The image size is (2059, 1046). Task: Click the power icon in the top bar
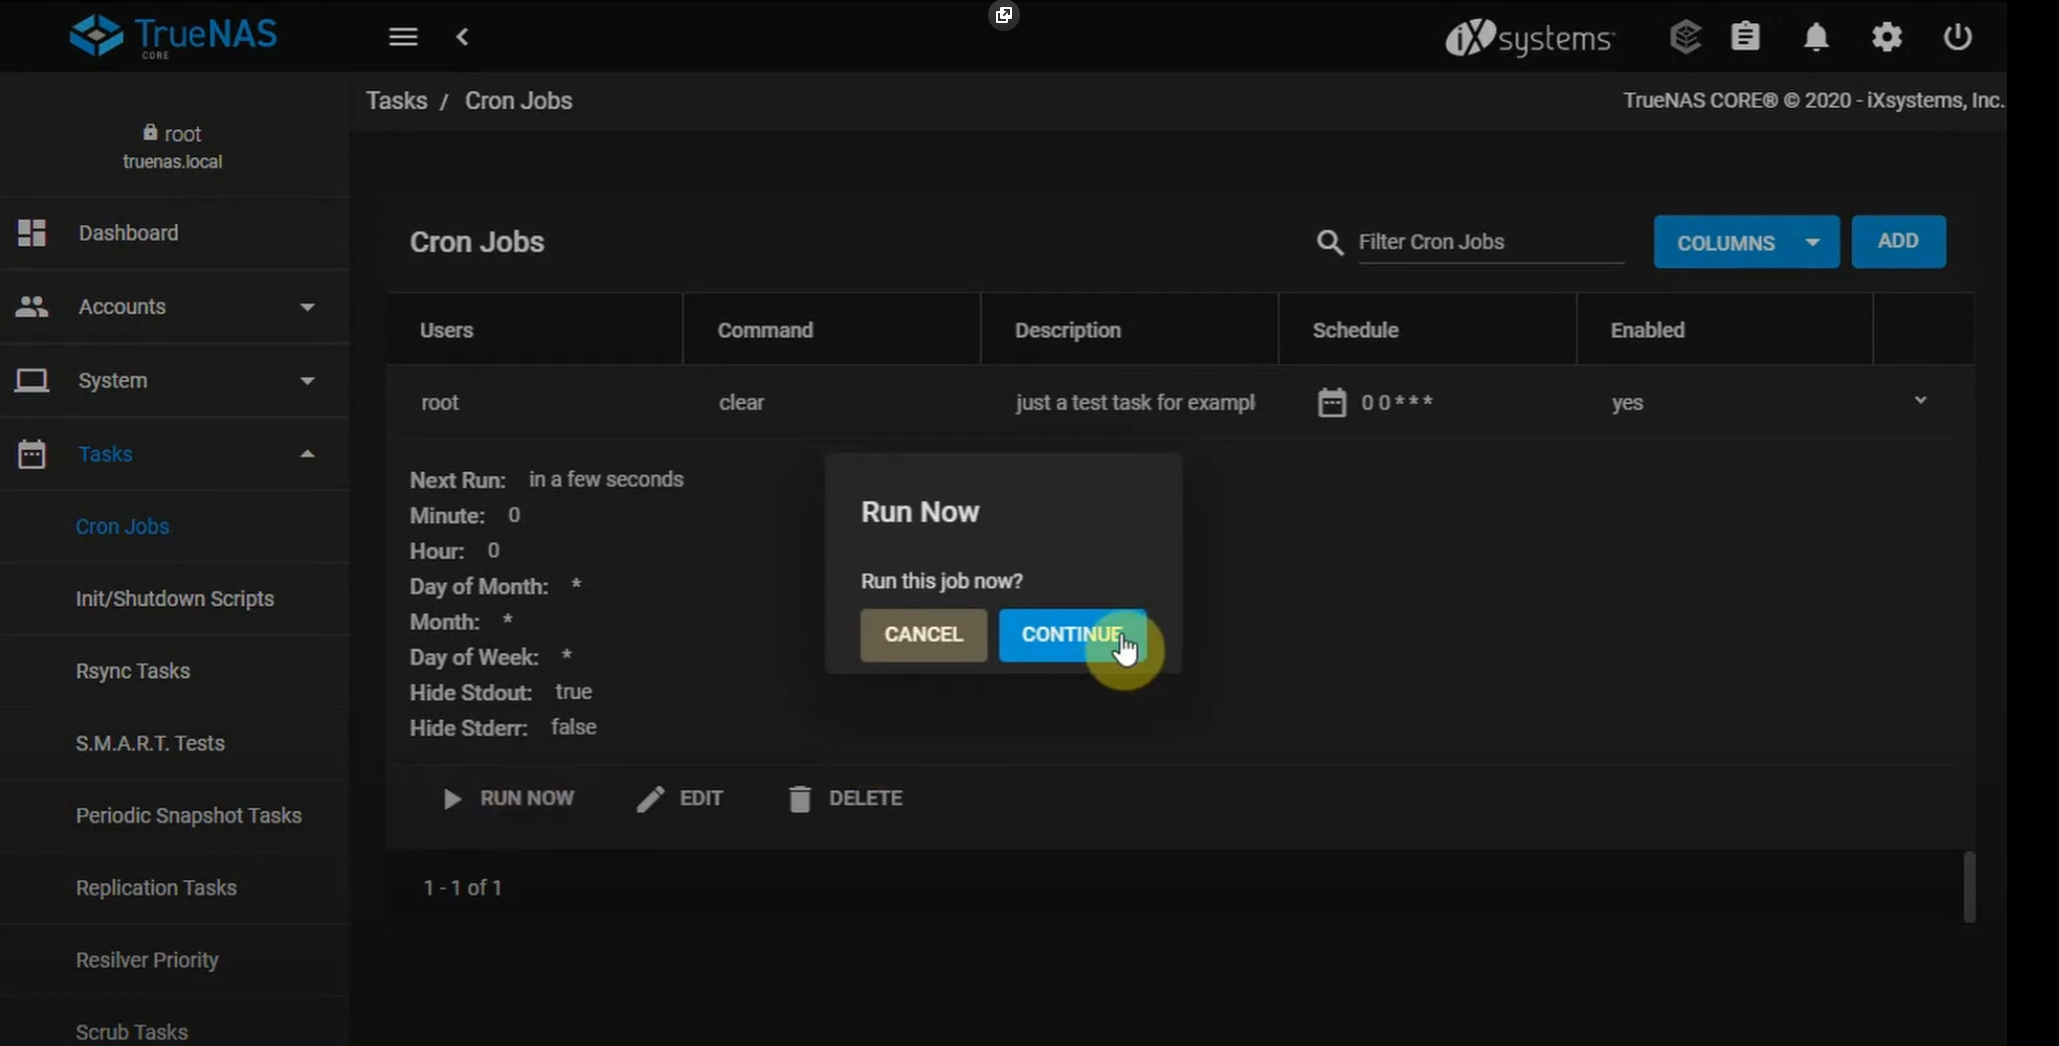click(1956, 36)
